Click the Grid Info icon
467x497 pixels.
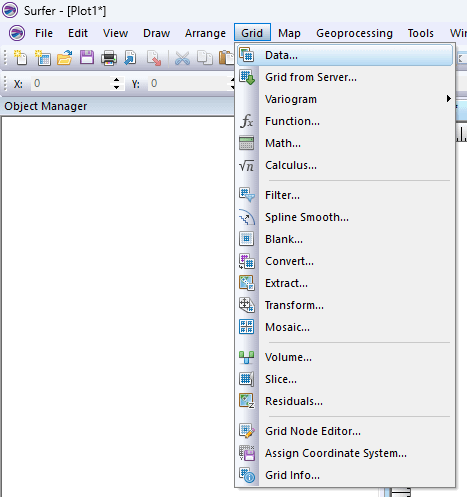(x=247, y=475)
